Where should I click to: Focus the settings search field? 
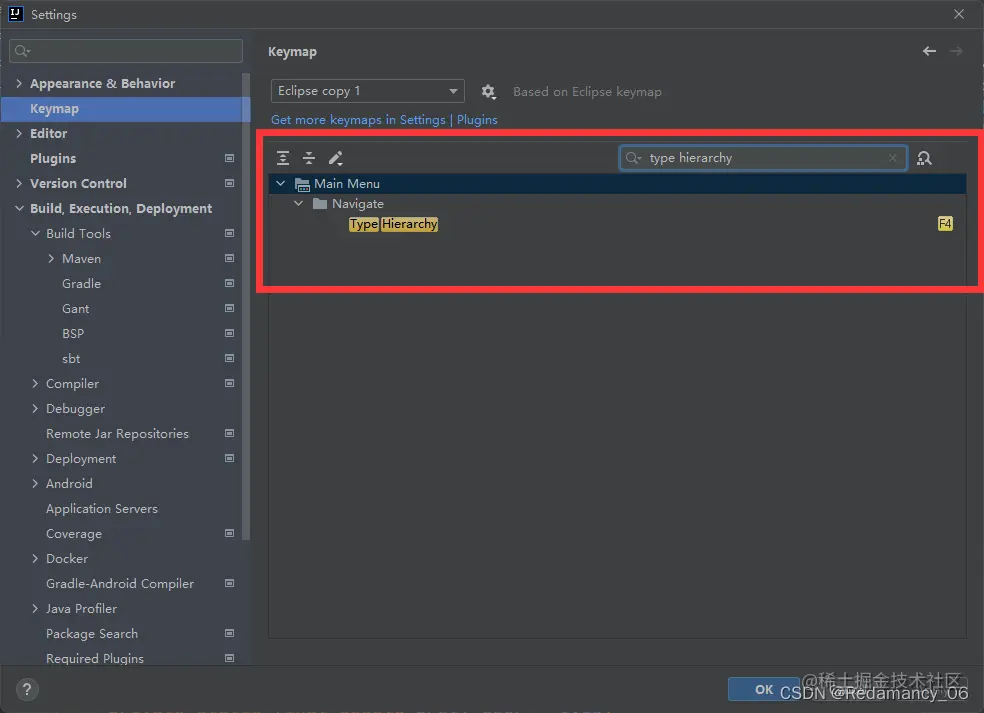point(126,51)
